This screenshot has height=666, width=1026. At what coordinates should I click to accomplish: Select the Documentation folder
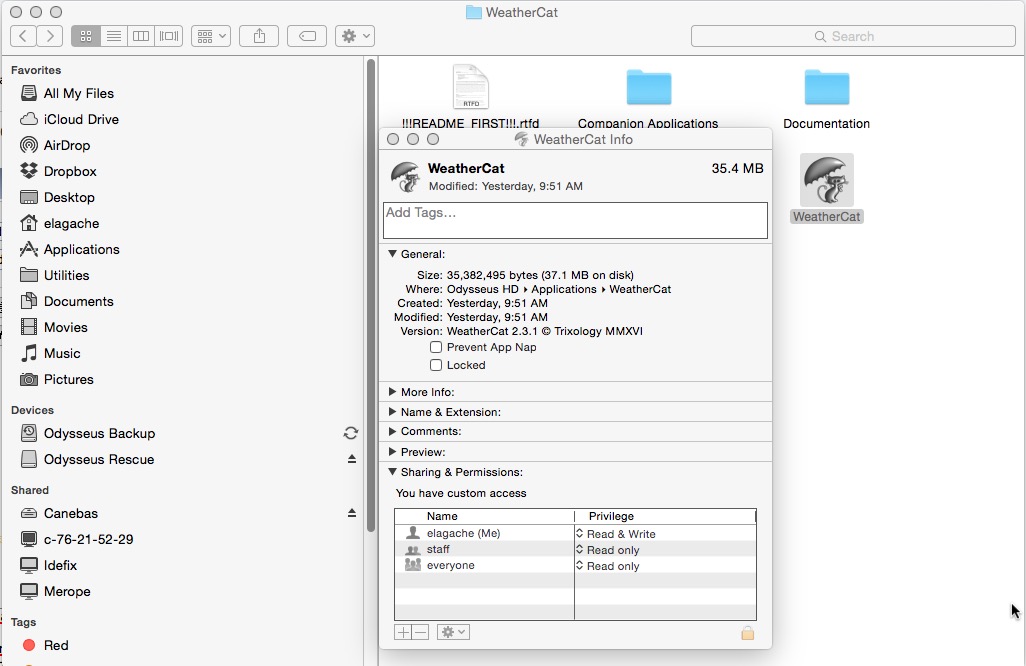click(826, 99)
